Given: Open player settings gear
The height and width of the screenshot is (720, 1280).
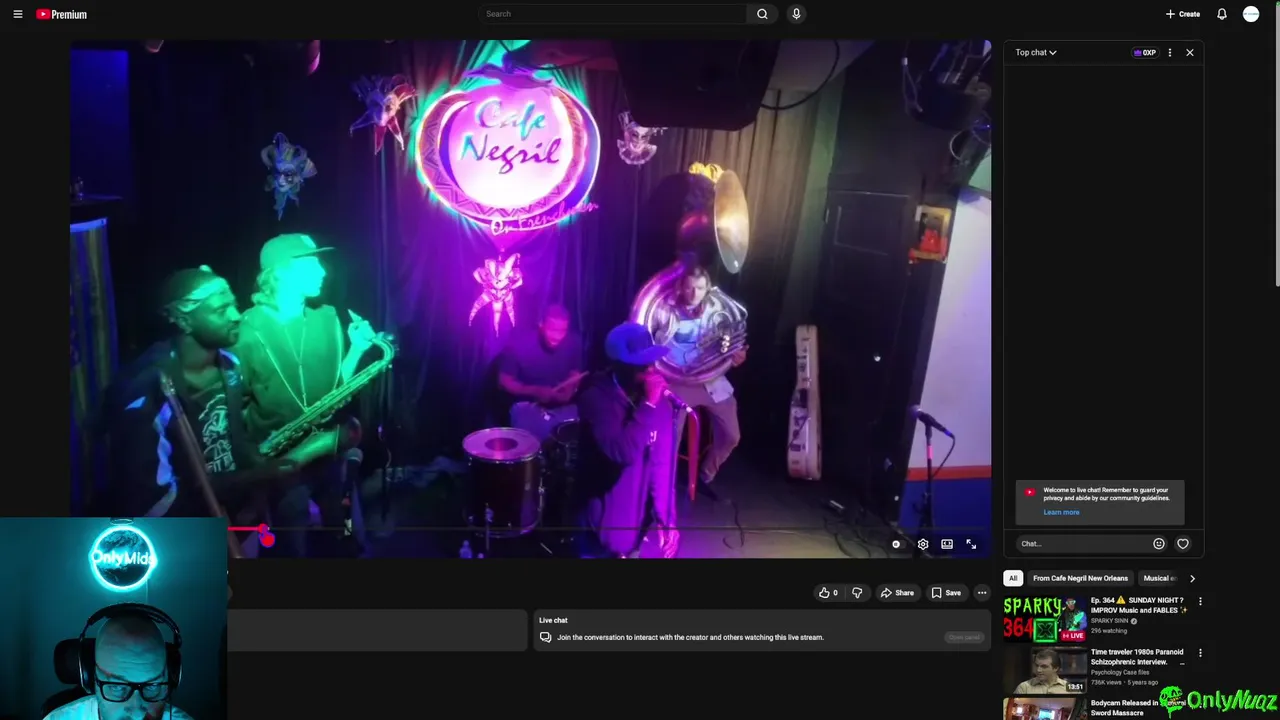Looking at the screenshot, I should click(923, 544).
